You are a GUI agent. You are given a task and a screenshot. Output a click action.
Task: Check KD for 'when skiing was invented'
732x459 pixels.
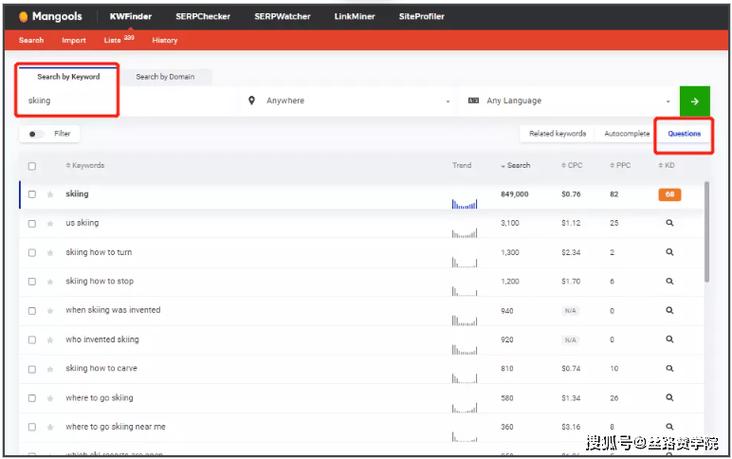(669, 311)
